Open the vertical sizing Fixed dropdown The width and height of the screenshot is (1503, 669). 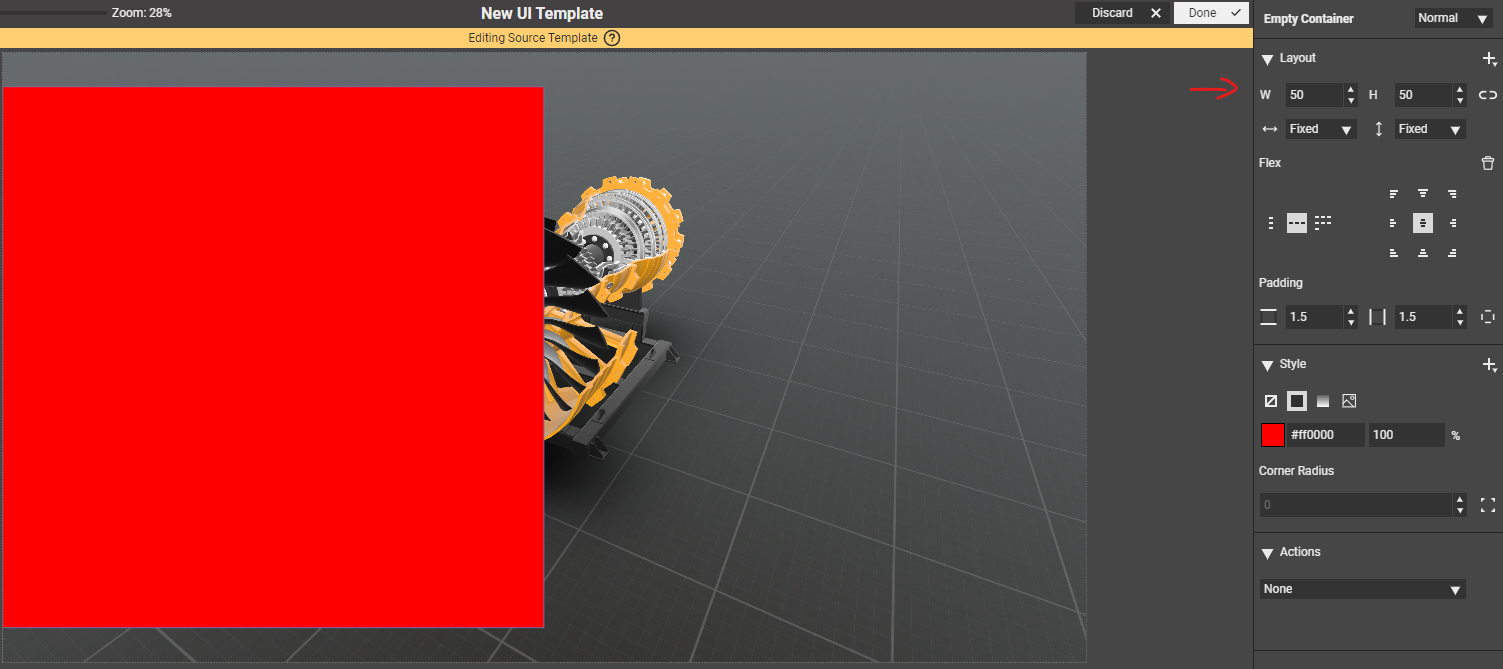(x=1430, y=129)
